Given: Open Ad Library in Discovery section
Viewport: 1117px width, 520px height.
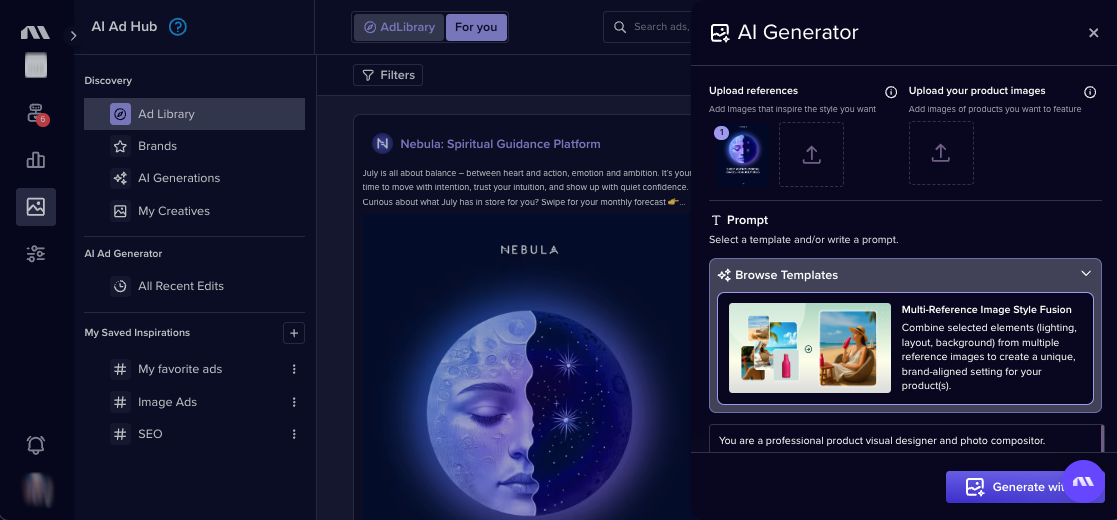Looking at the screenshot, I should pyautogui.click(x=194, y=114).
